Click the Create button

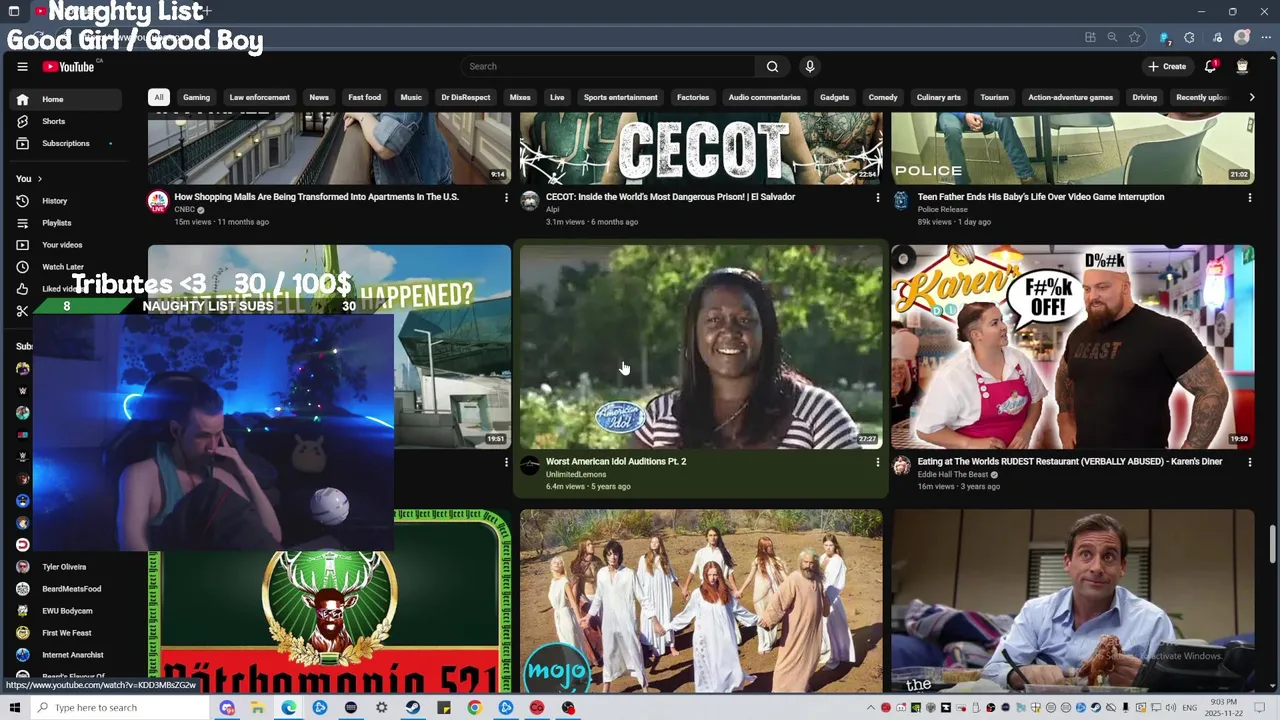(x=1167, y=67)
